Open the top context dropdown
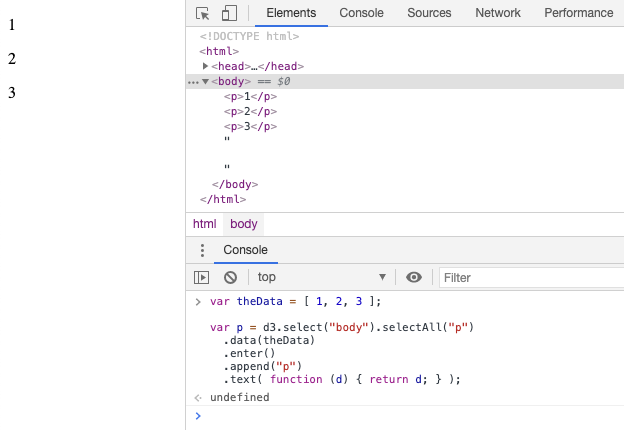624x430 pixels. pos(322,277)
